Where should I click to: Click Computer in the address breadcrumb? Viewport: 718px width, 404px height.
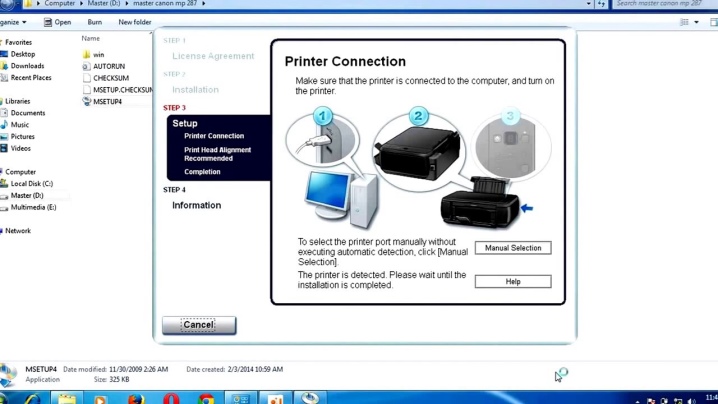[60, 3]
